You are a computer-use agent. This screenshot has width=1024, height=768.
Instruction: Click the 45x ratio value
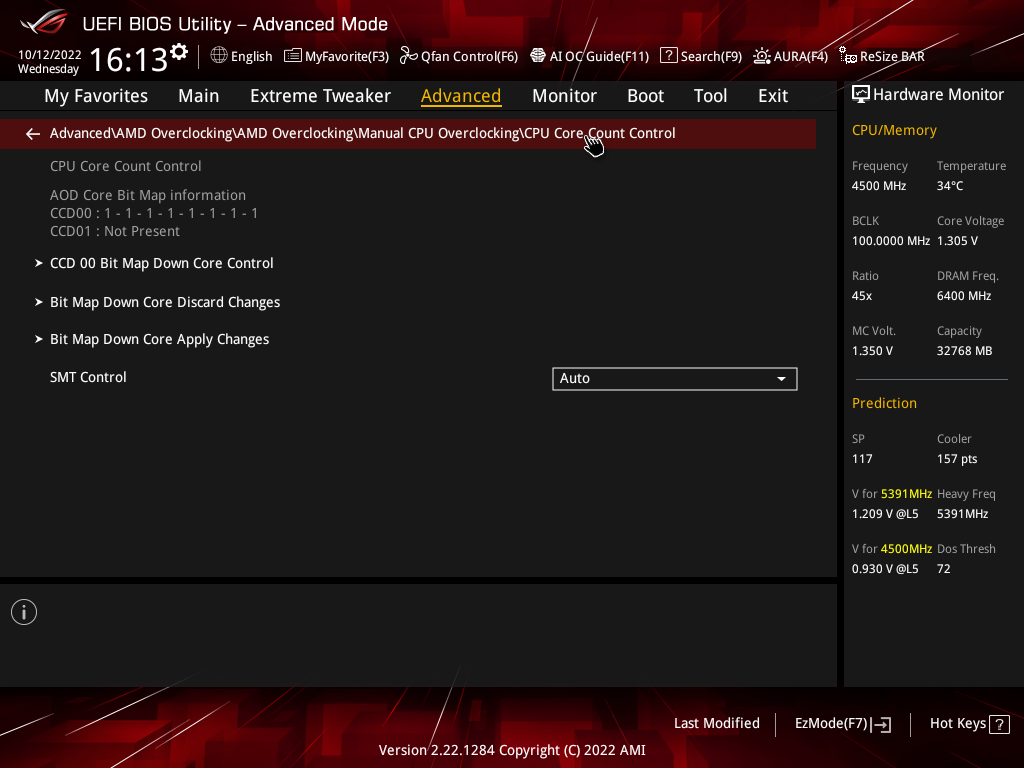(861, 296)
